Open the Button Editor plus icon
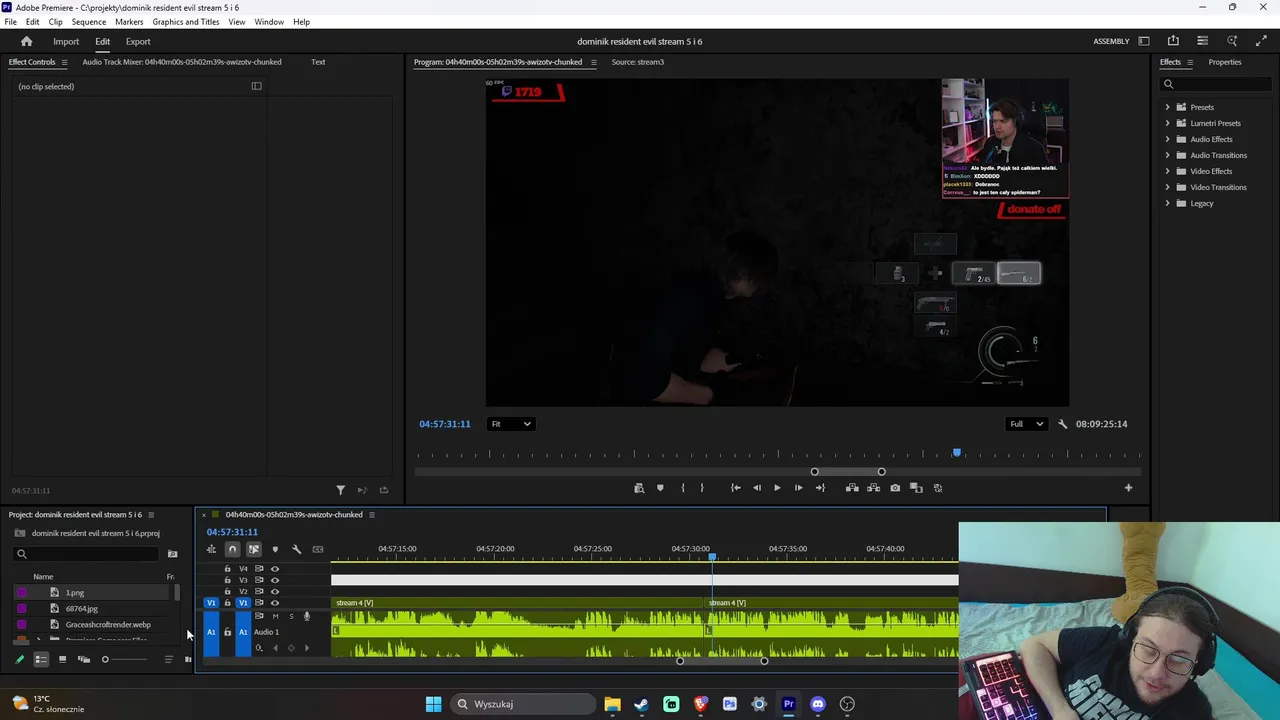1280x720 pixels. pyautogui.click(x=1128, y=488)
